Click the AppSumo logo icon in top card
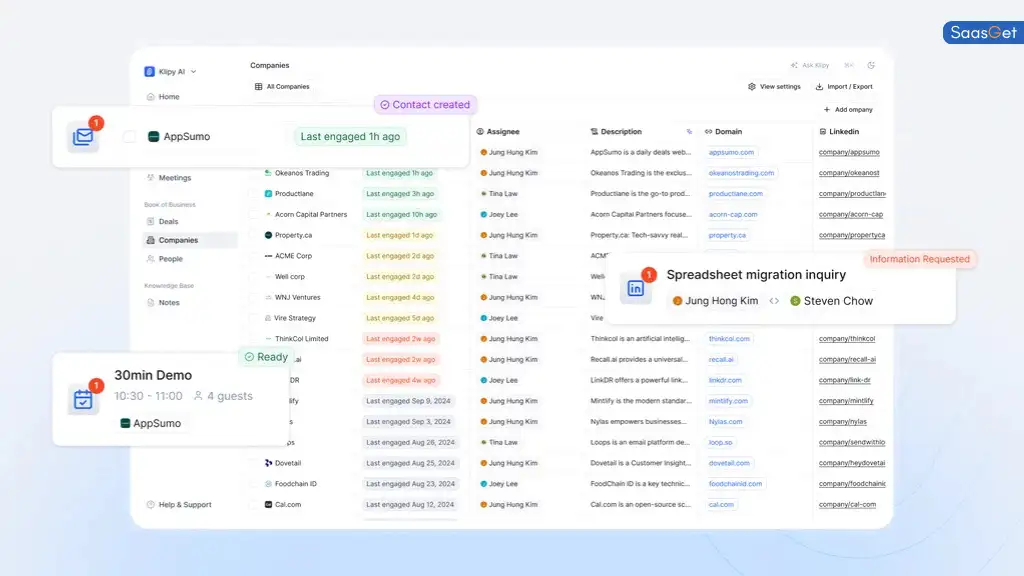1024x576 pixels. (153, 136)
